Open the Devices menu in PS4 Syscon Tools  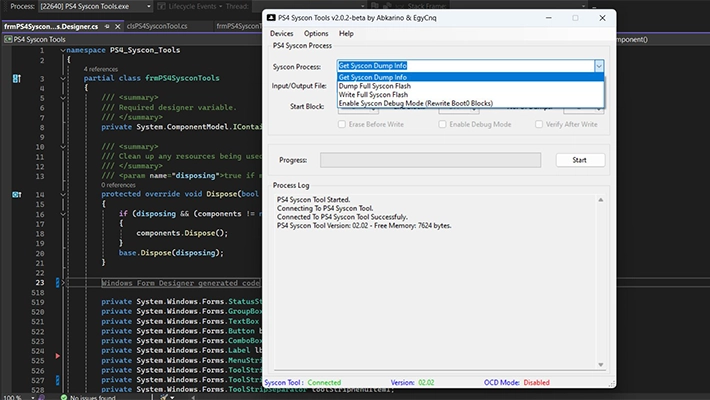click(x=281, y=34)
